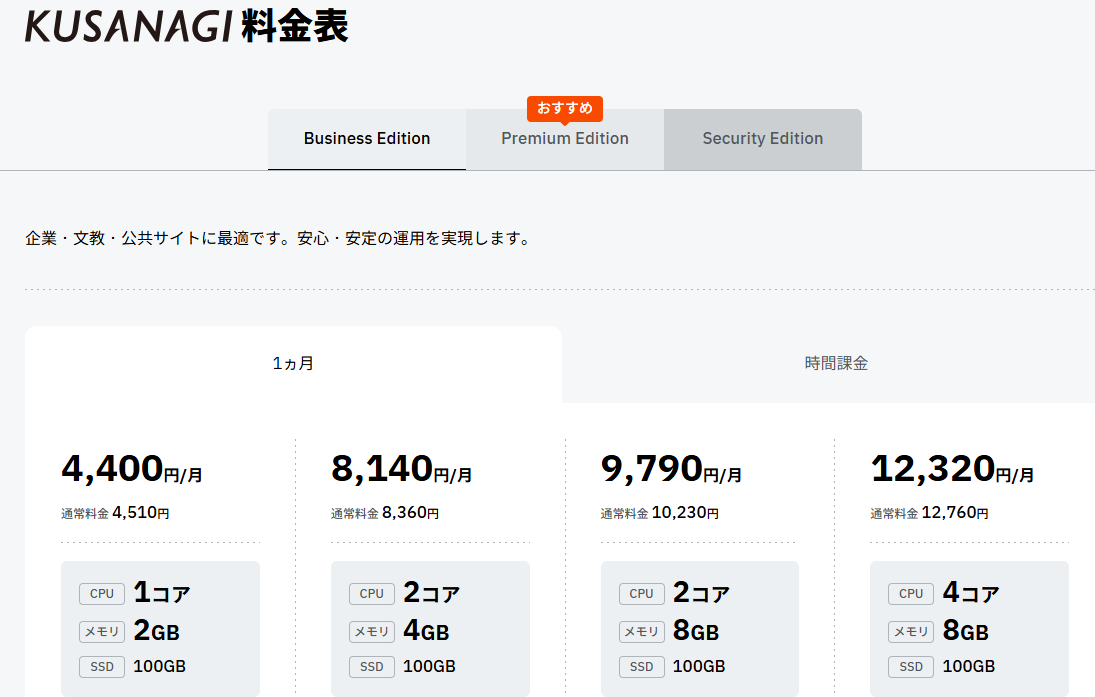
Task: Click the メモリ label in the 9,790円 plan
Action: (641, 631)
